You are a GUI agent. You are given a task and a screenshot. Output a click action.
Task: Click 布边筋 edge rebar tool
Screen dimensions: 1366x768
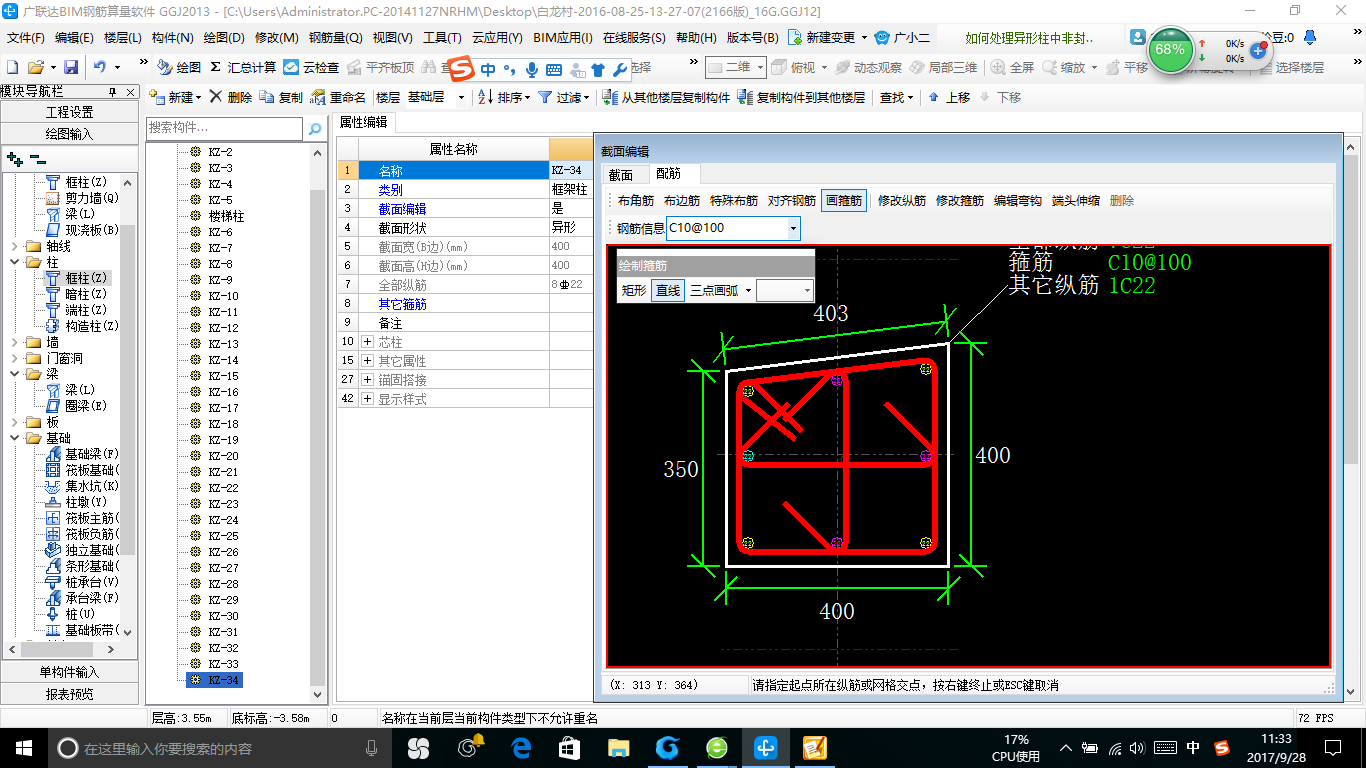pos(681,200)
